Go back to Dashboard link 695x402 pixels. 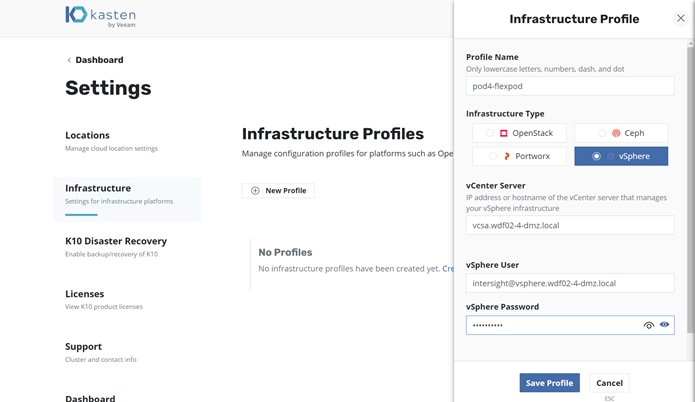click(x=99, y=60)
